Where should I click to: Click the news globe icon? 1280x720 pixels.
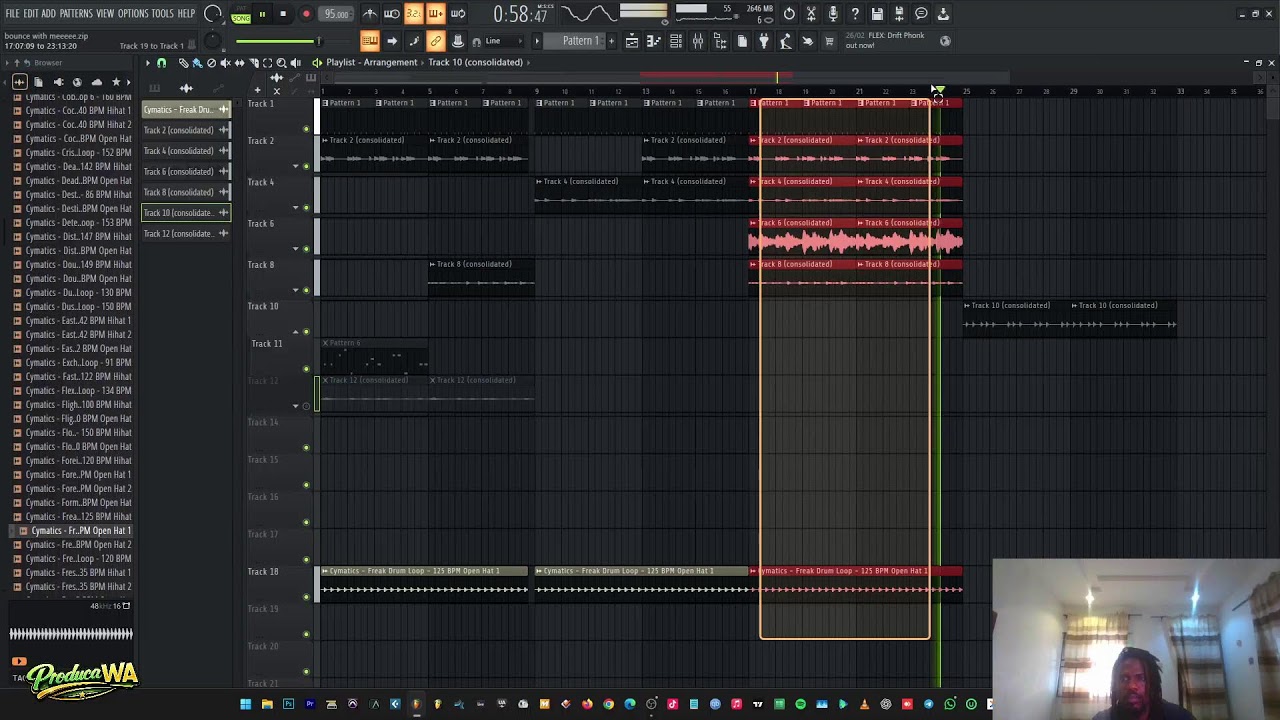945,41
